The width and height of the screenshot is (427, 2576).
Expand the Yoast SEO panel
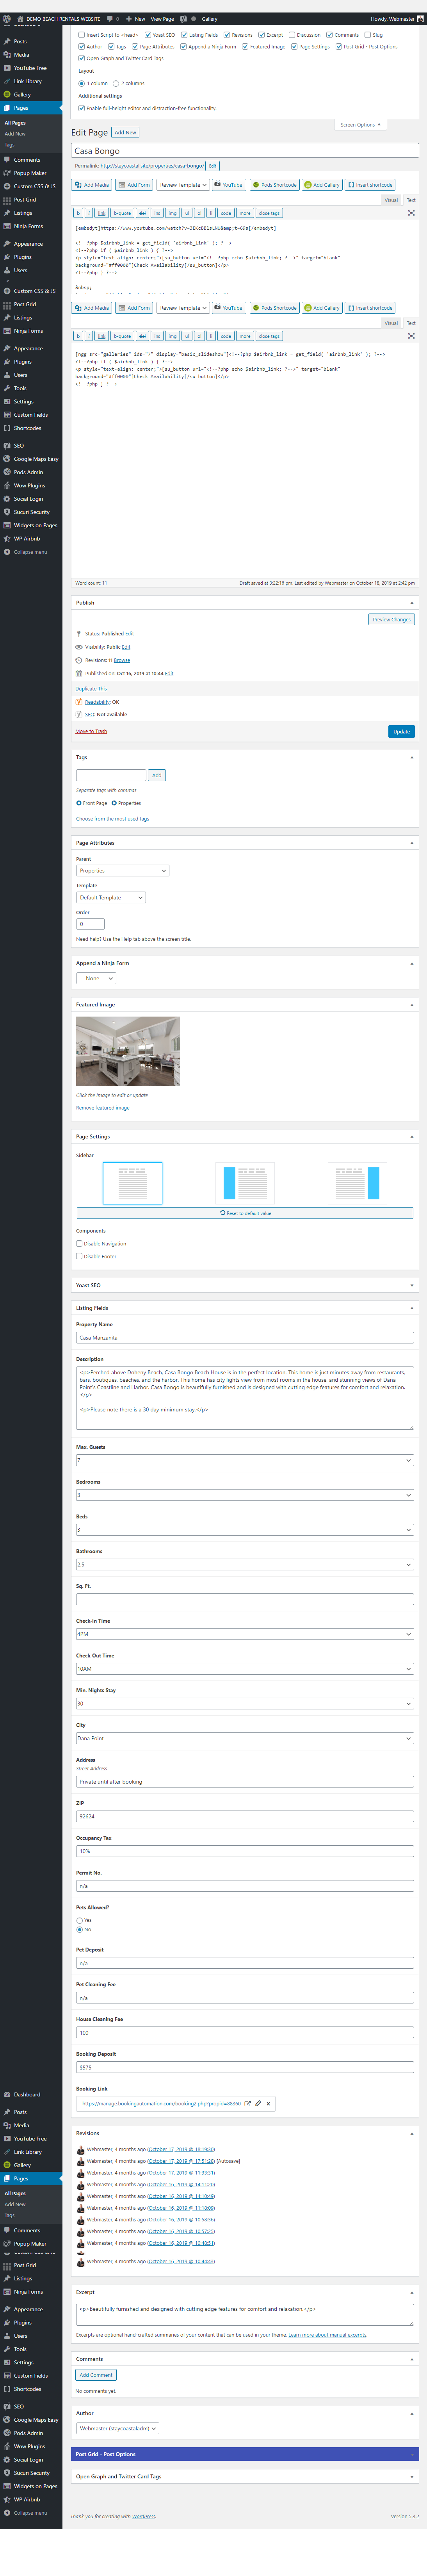(244, 1285)
